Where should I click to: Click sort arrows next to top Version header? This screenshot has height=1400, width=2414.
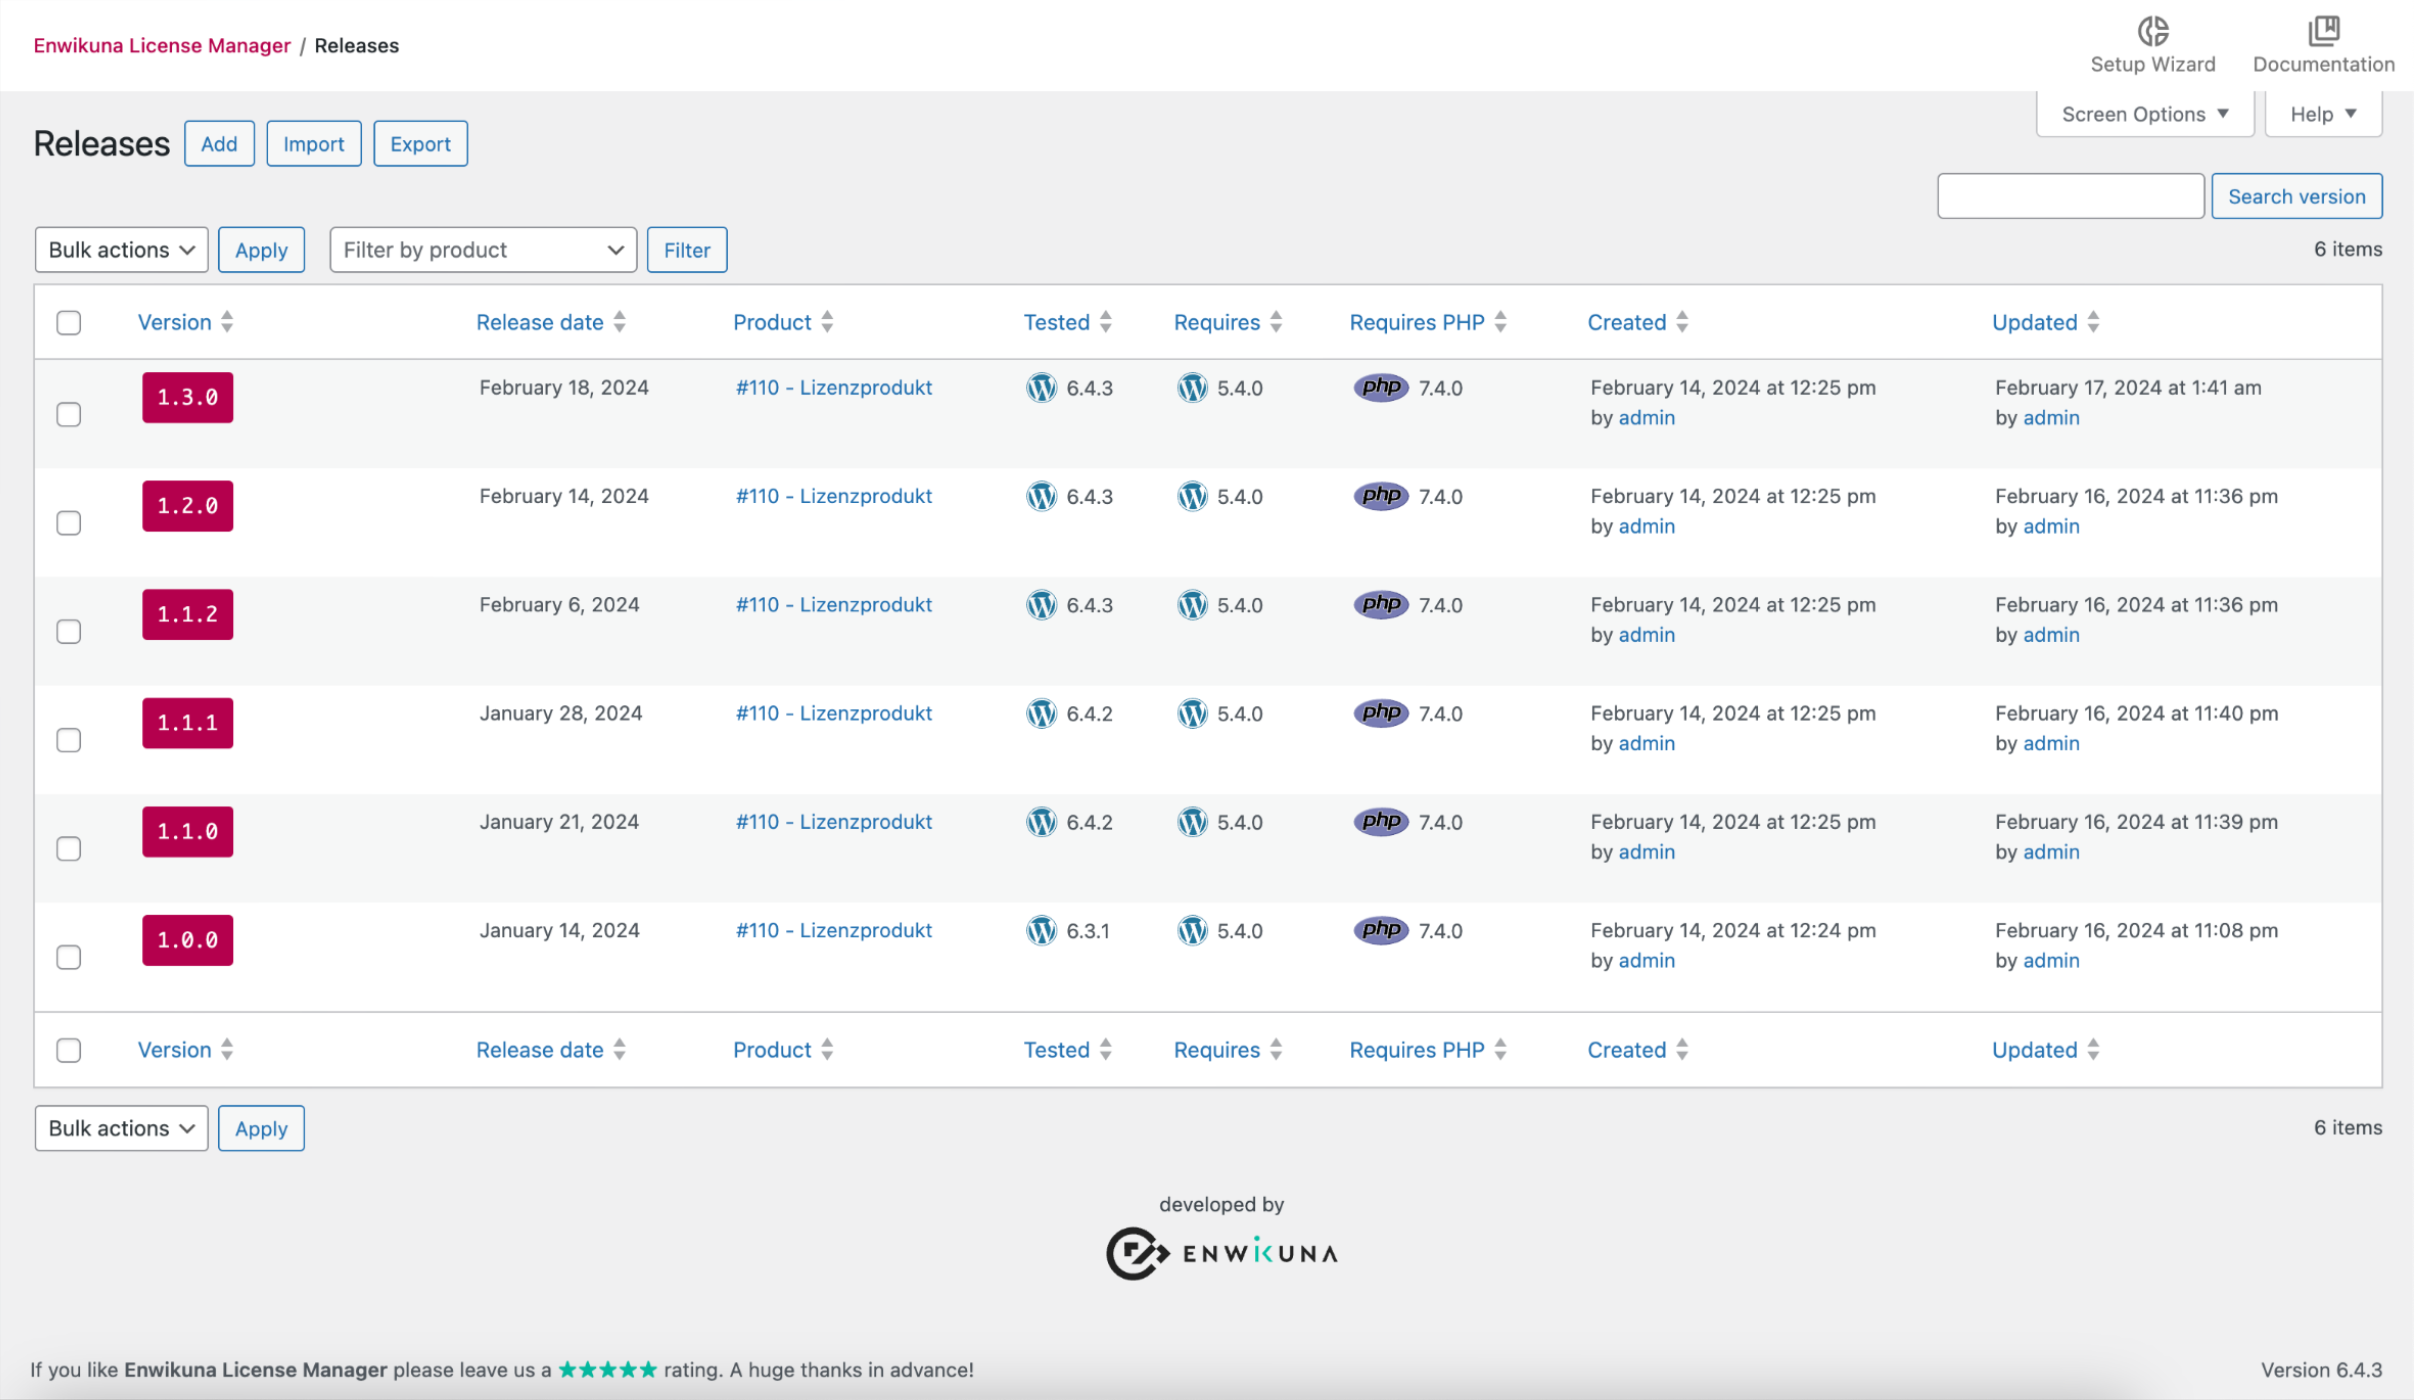227,322
